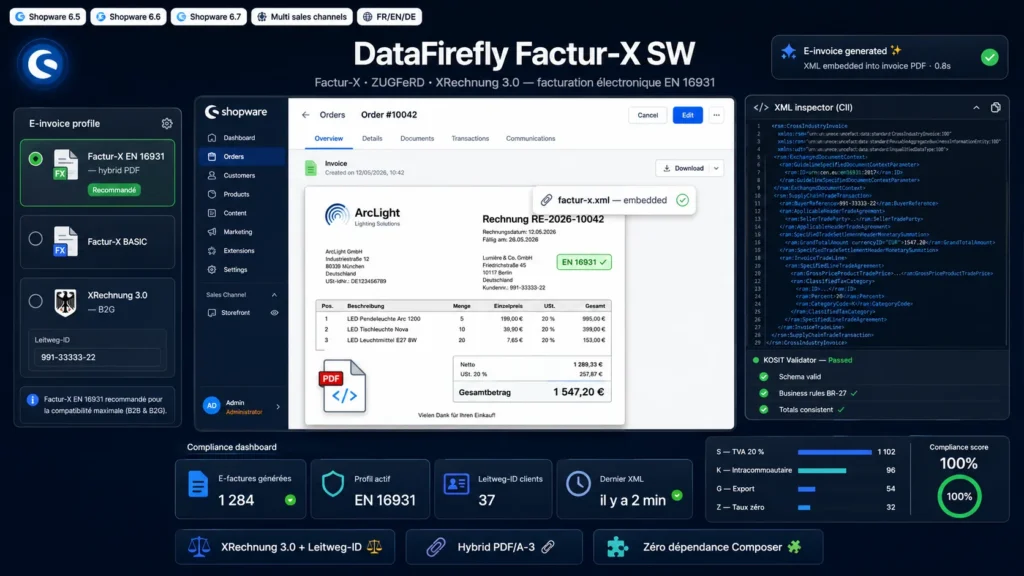Click the 100% compliance score ring
The height and width of the screenshot is (576, 1024).
pos(959,496)
